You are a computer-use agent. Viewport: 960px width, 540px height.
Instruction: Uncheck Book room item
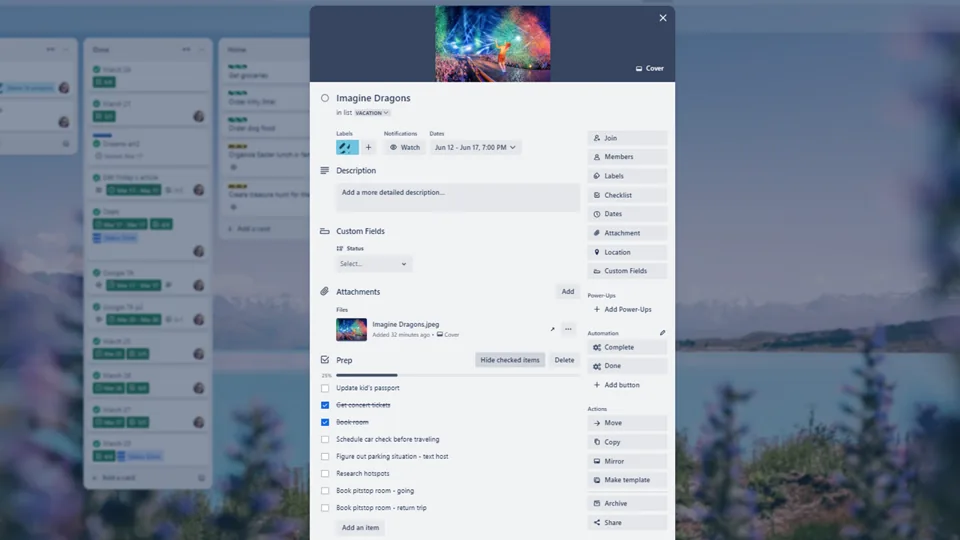[x=325, y=422]
